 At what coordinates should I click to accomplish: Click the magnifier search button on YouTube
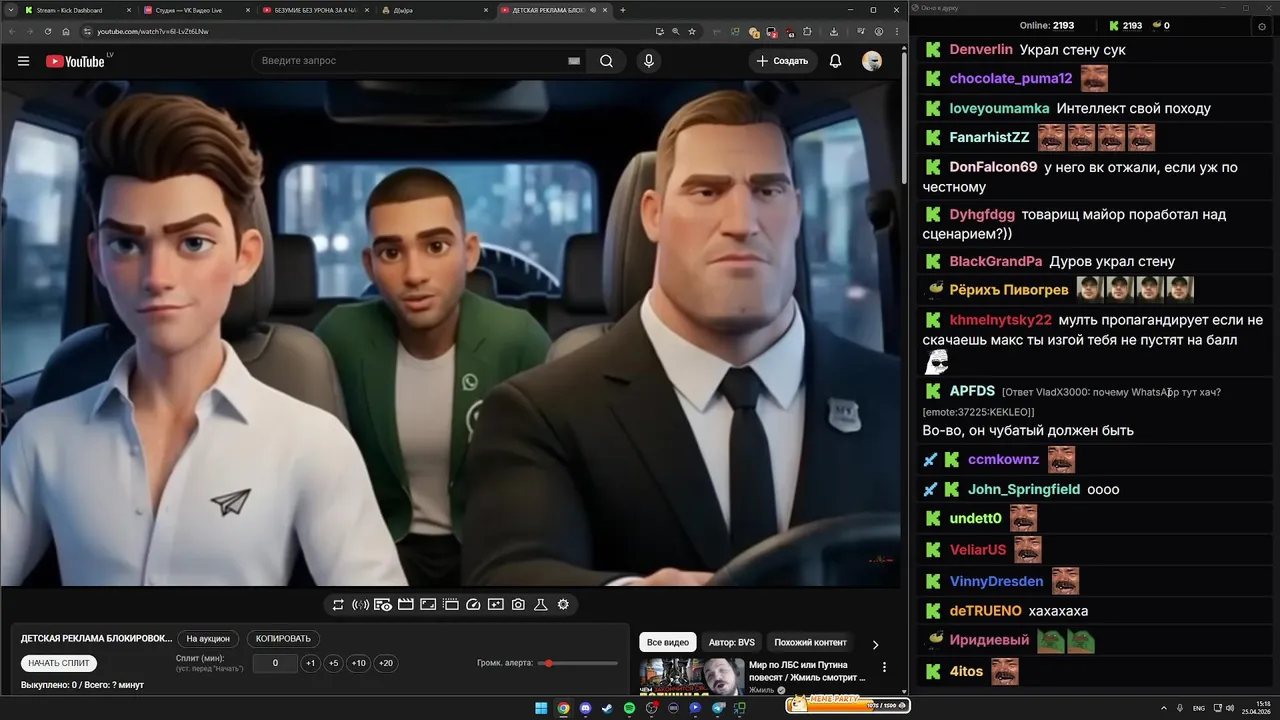[x=606, y=61]
